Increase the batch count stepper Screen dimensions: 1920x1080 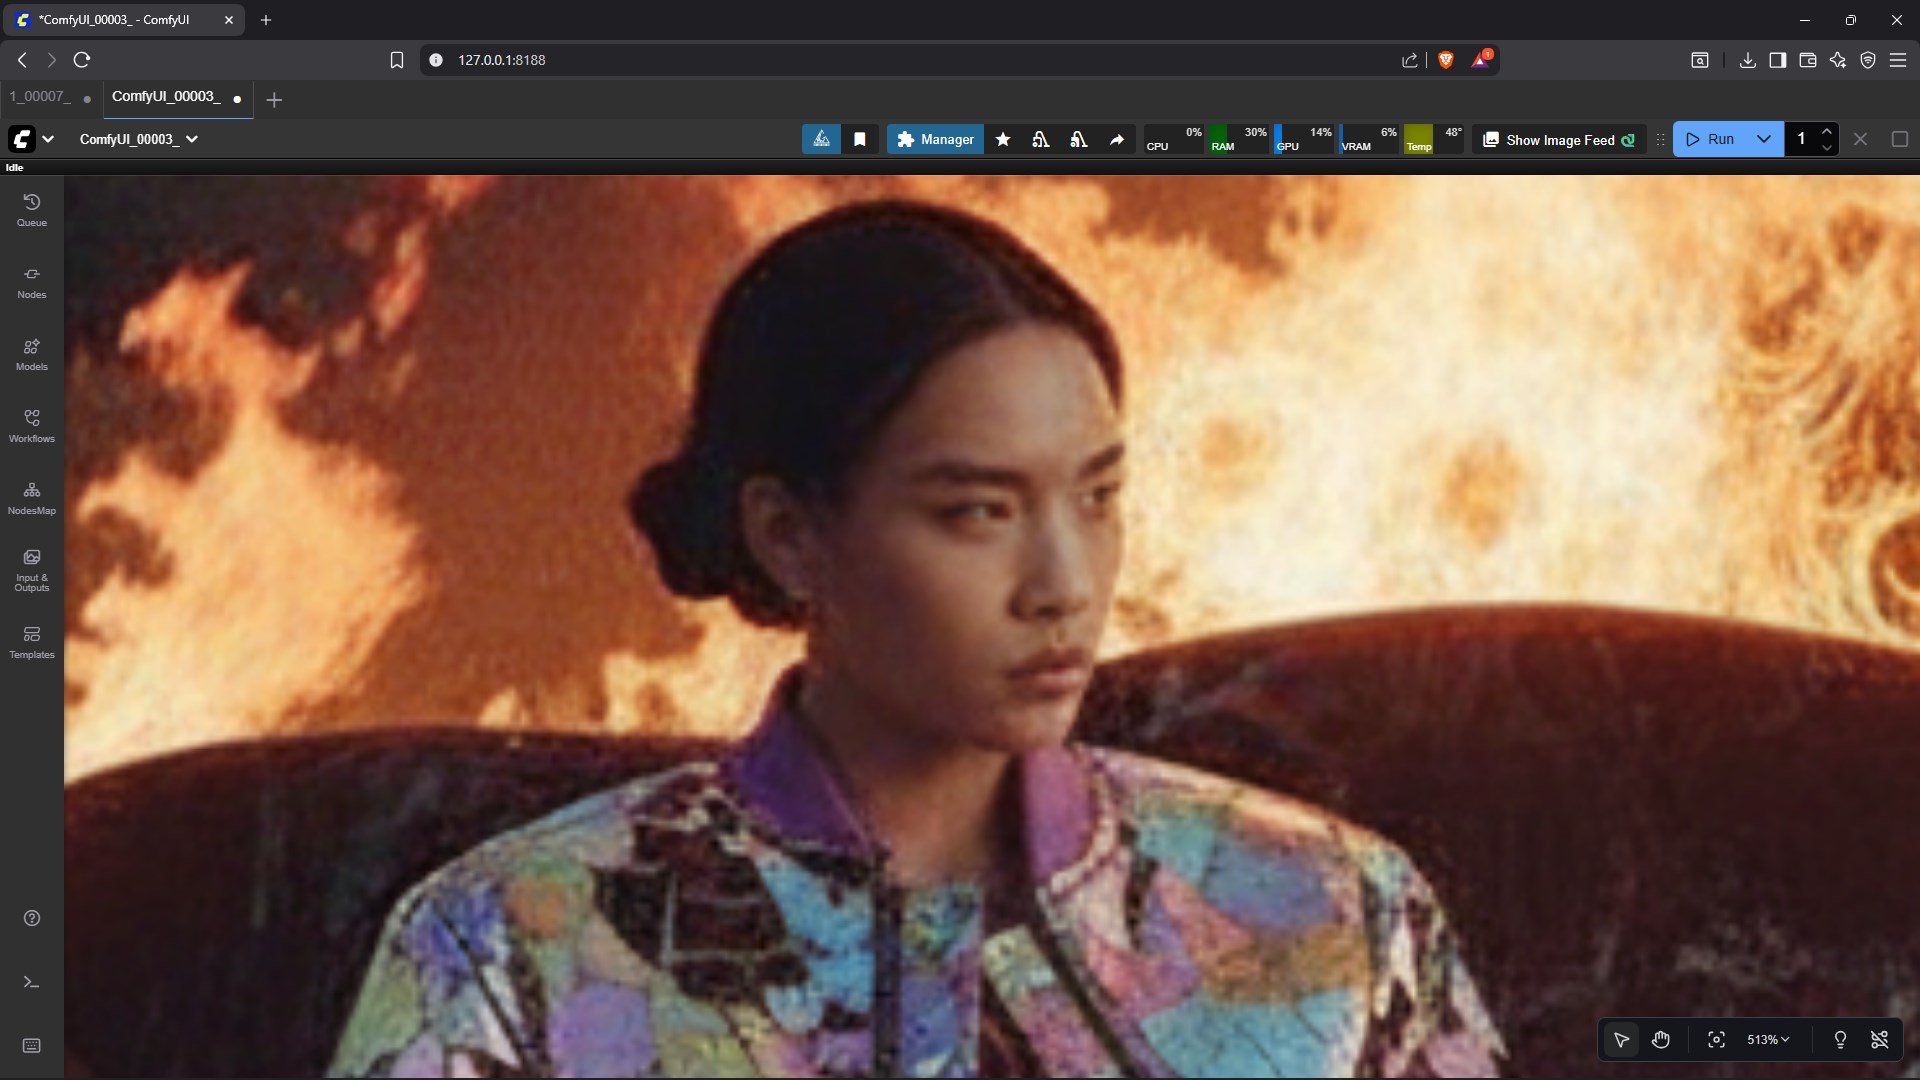pyautogui.click(x=1826, y=131)
